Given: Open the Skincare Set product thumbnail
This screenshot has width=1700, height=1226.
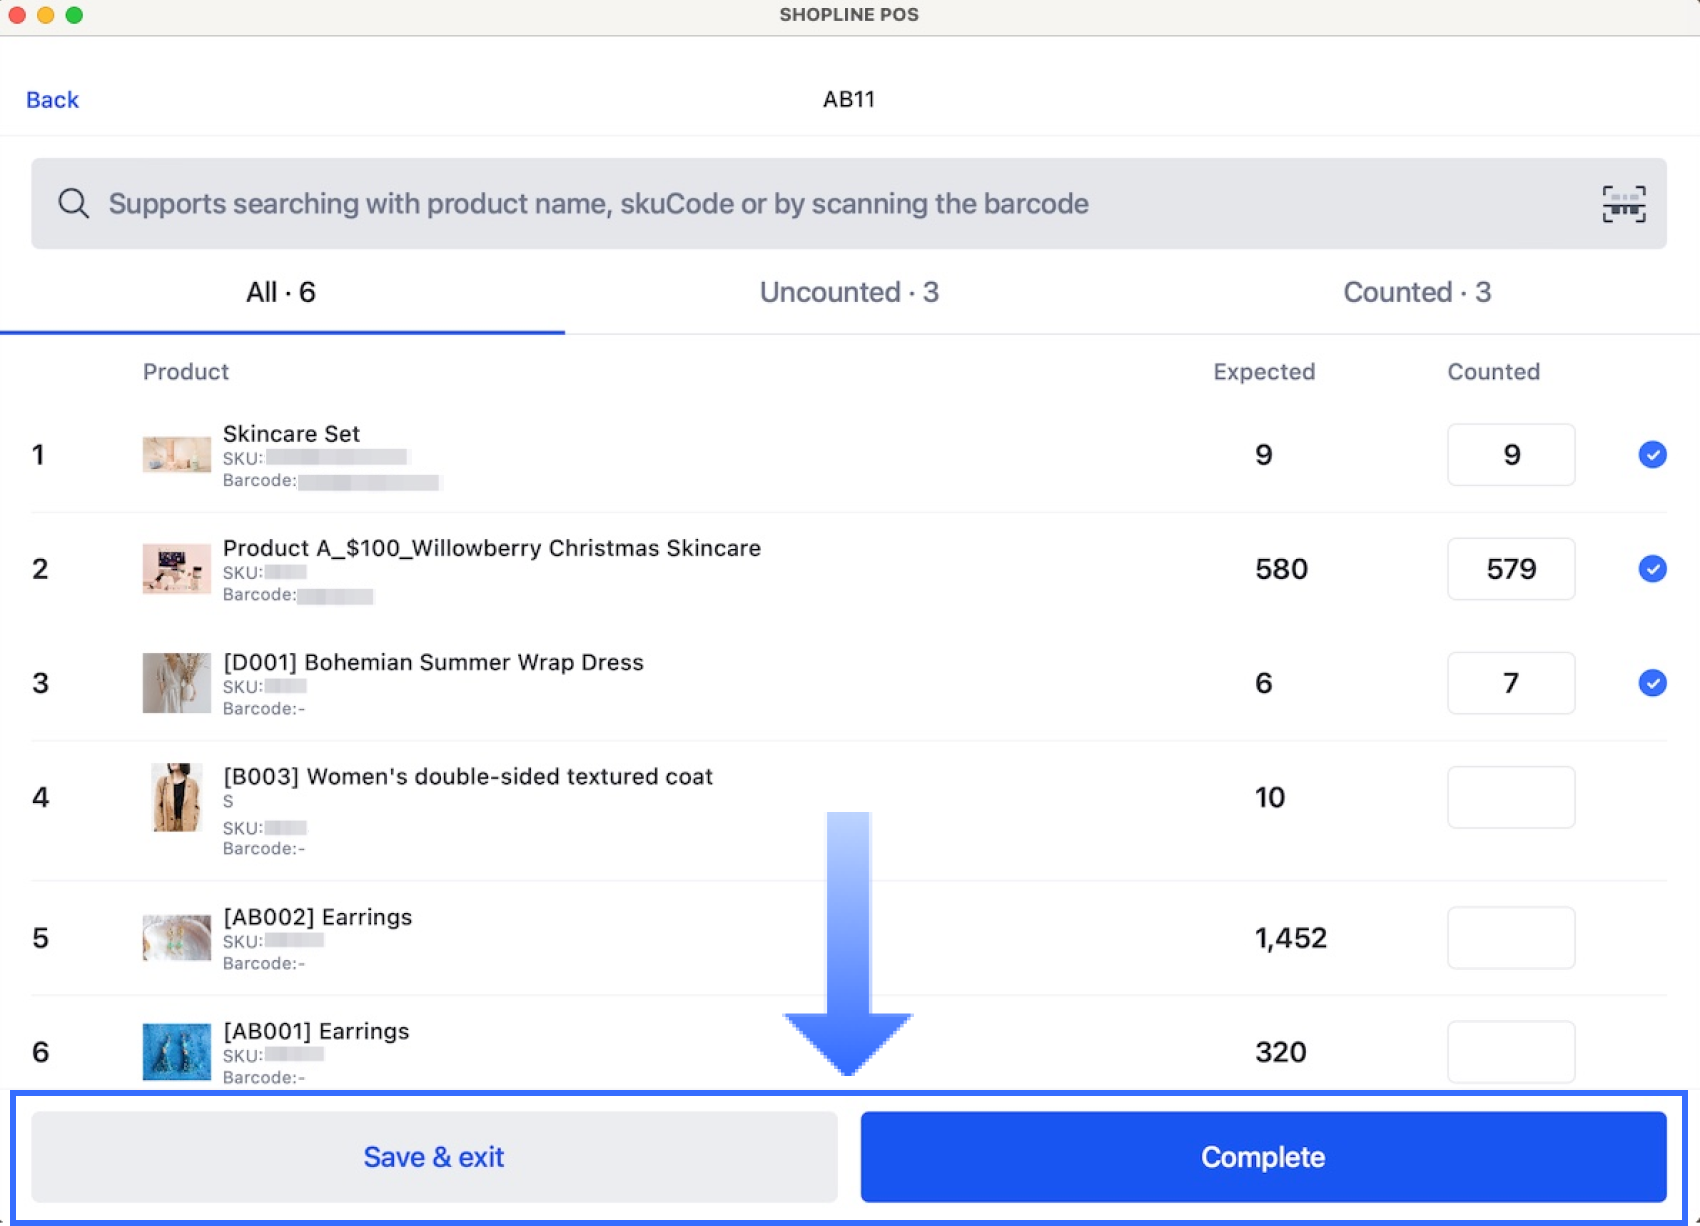Looking at the screenshot, I should click(x=176, y=455).
